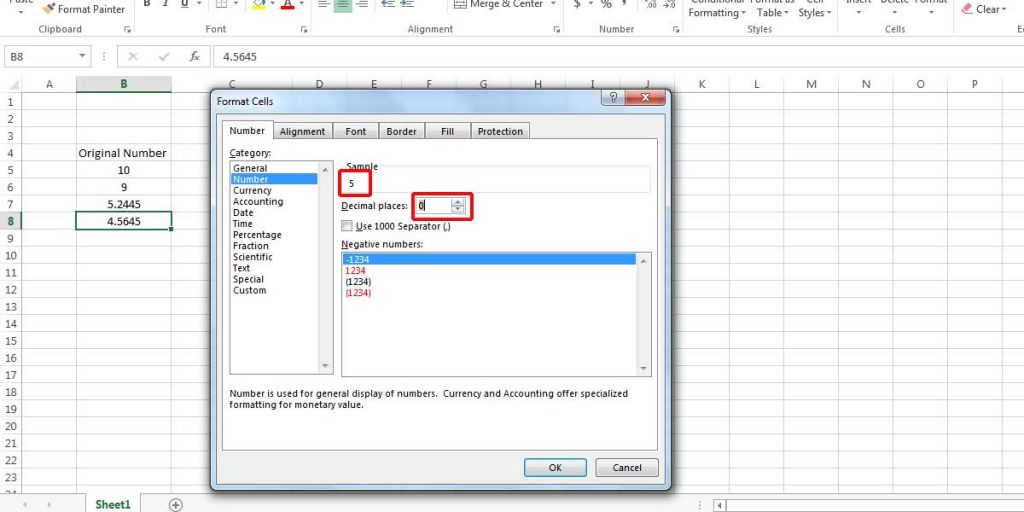This screenshot has height=512, width=1024.
Task: Click the Clear eraser icon
Action: (x=967, y=9)
